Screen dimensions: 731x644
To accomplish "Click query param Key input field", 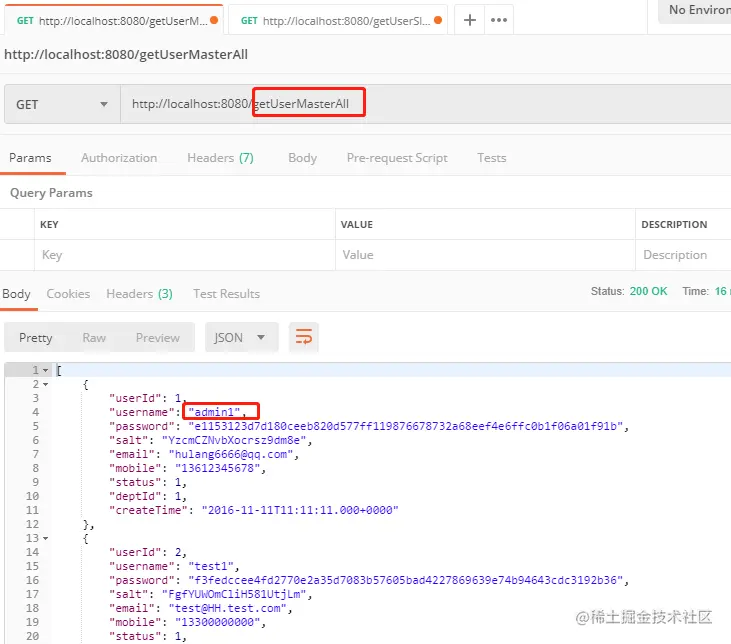I will tap(185, 255).
